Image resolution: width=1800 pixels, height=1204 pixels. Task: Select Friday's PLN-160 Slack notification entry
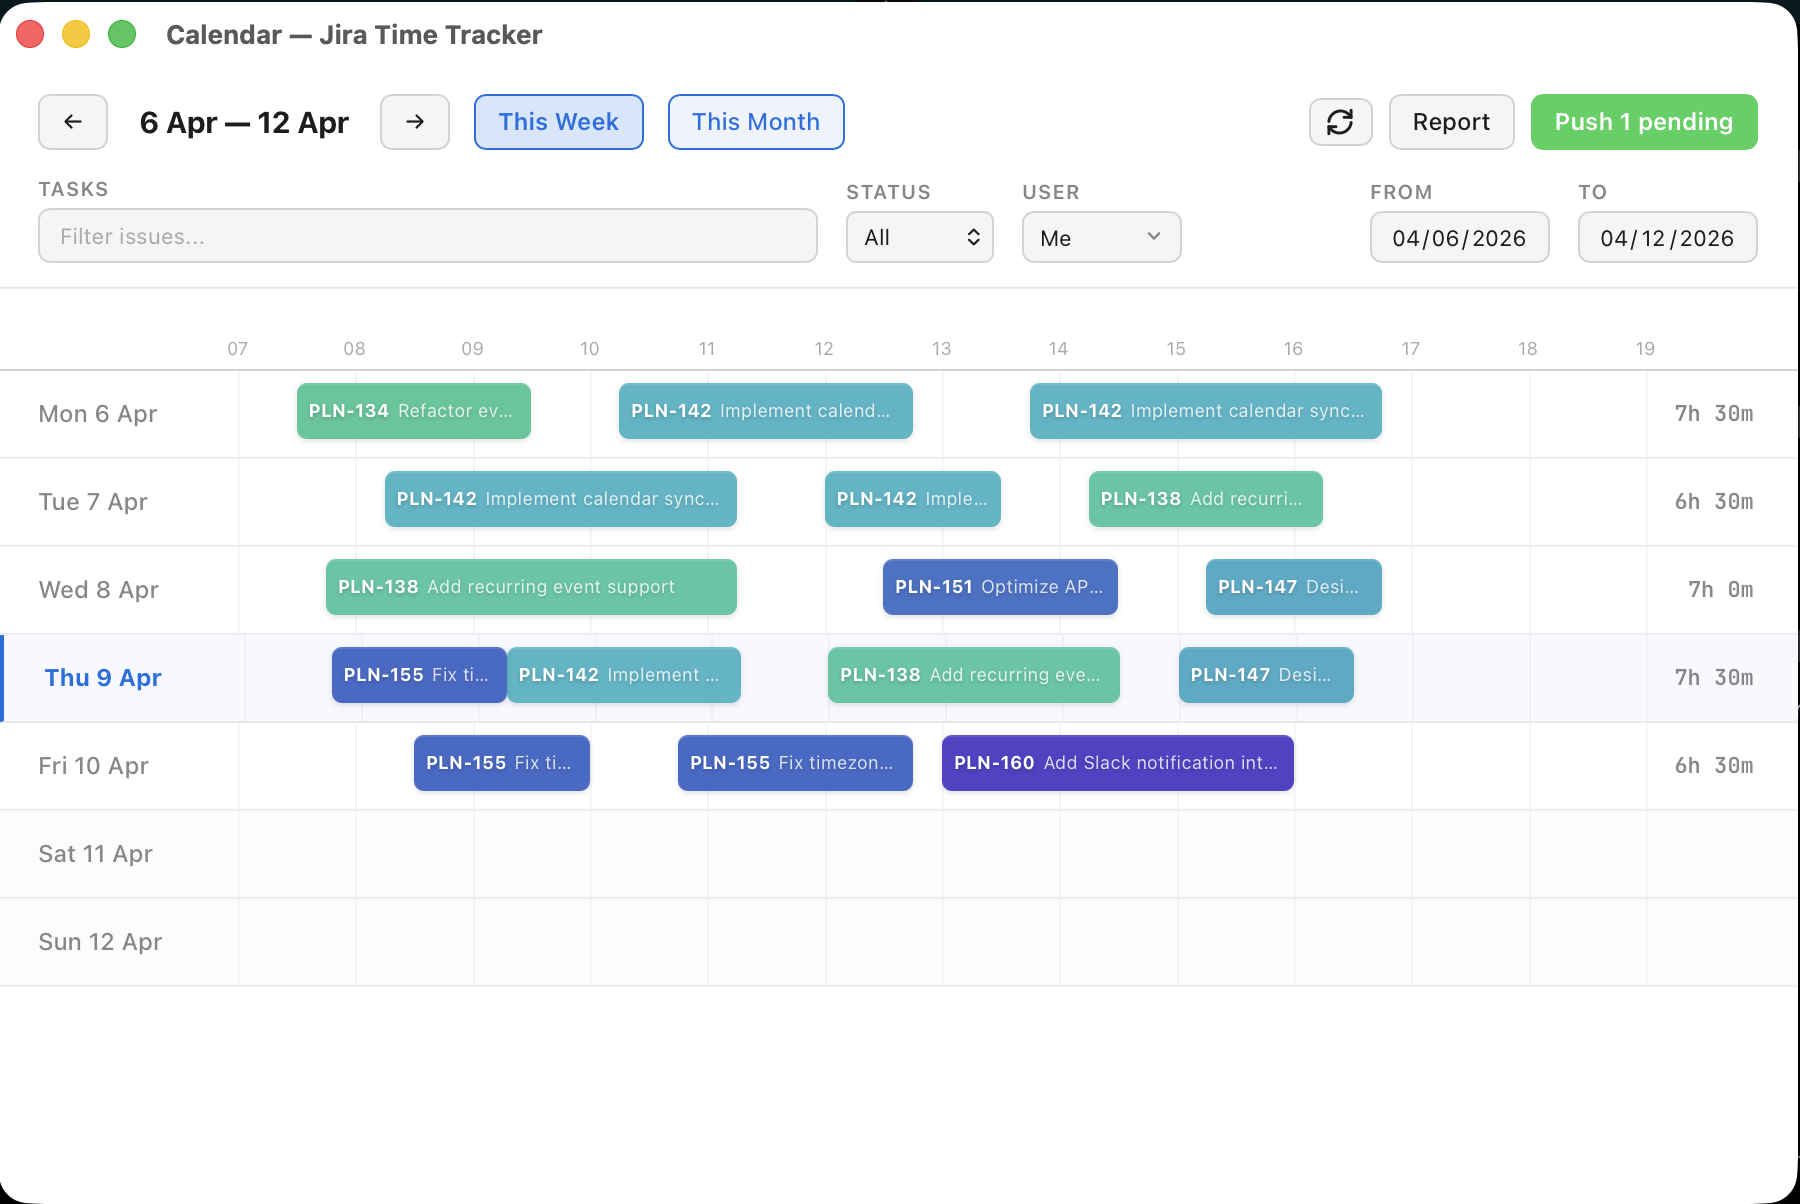[x=1117, y=763]
